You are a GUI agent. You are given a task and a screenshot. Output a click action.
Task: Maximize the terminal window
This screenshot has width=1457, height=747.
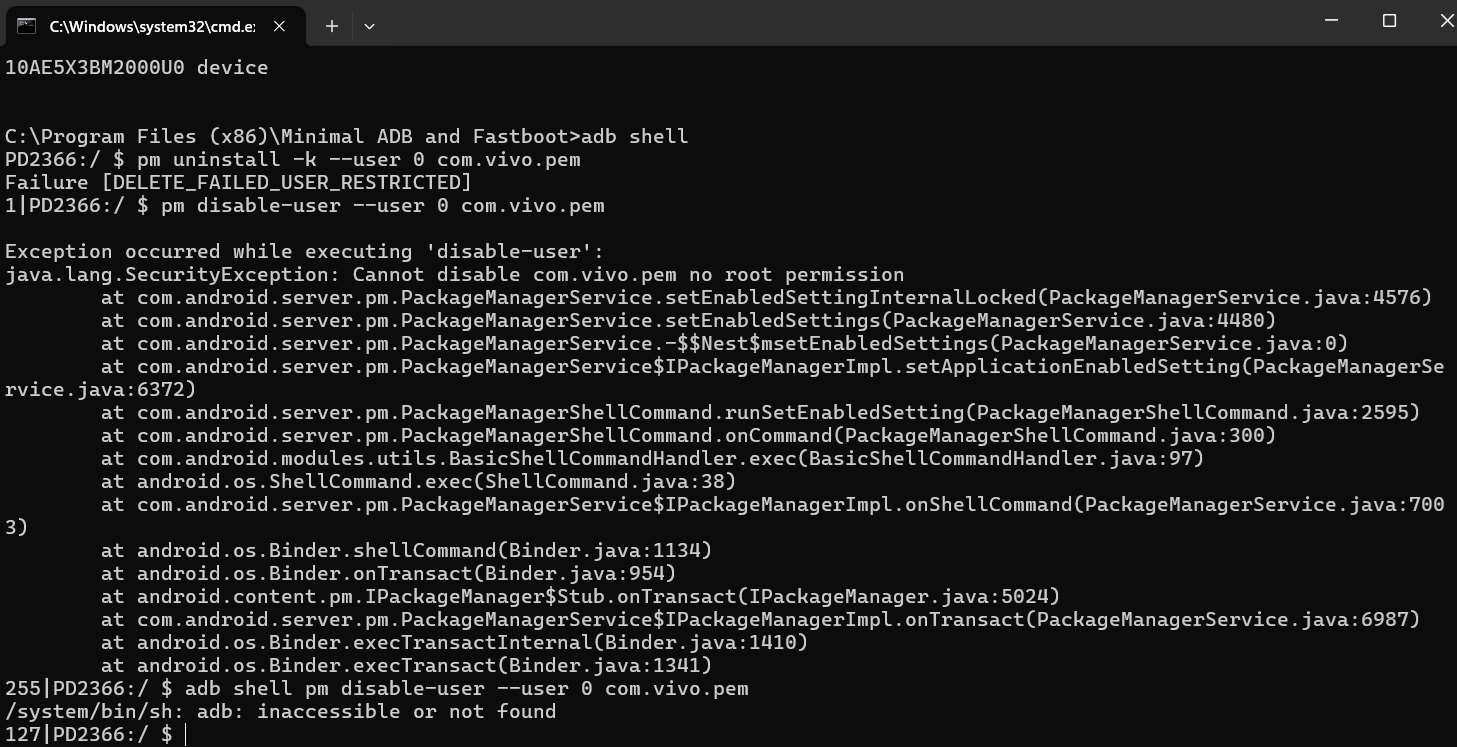tap(1389, 21)
